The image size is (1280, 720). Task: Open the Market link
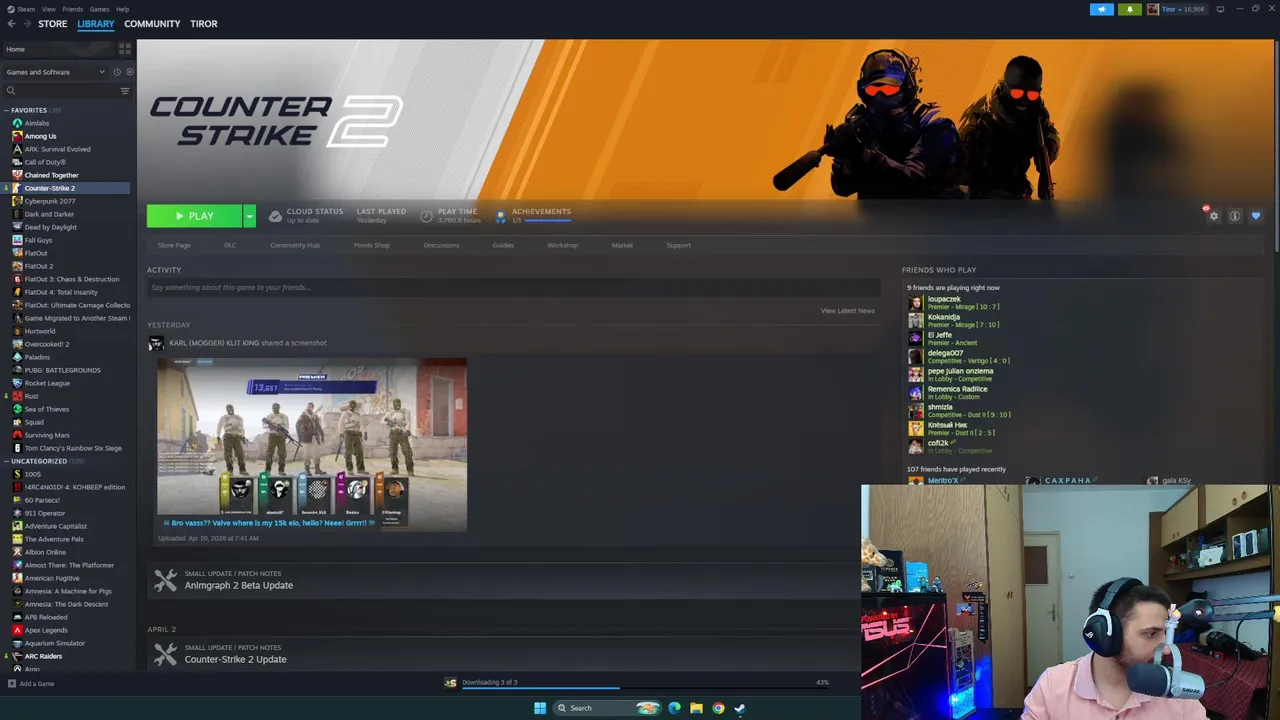pos(622,245)
